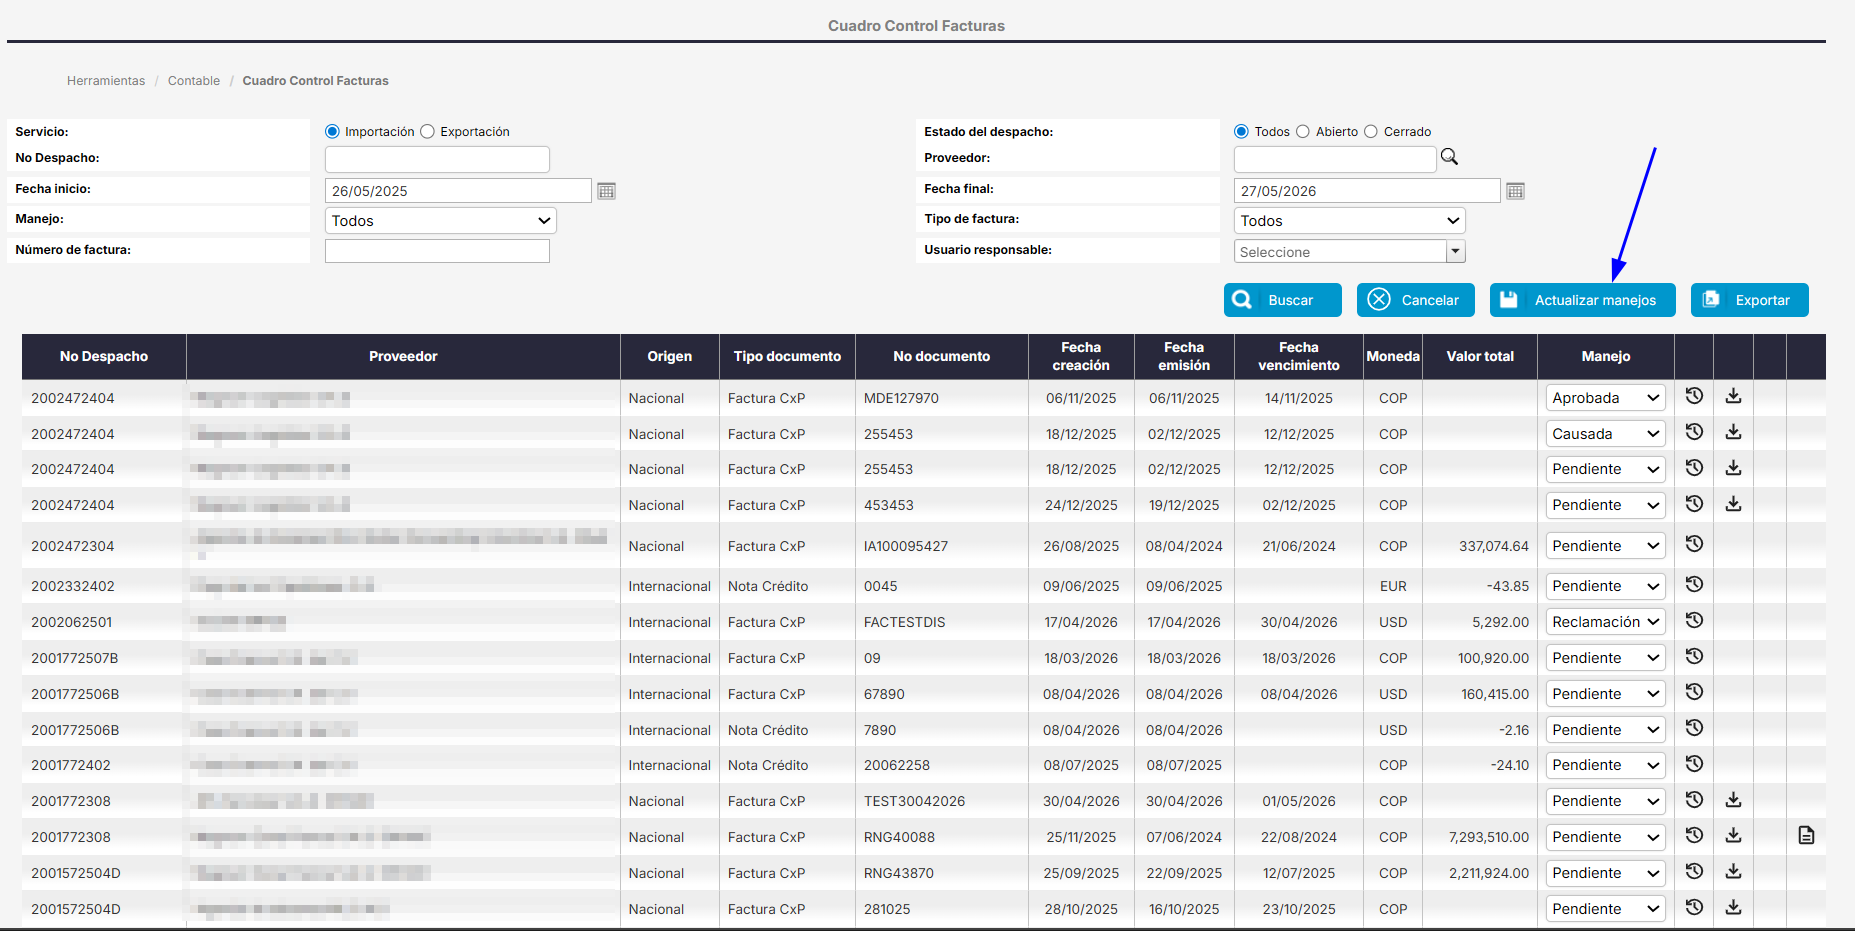Click the Buscar button

coord(1283,300)
